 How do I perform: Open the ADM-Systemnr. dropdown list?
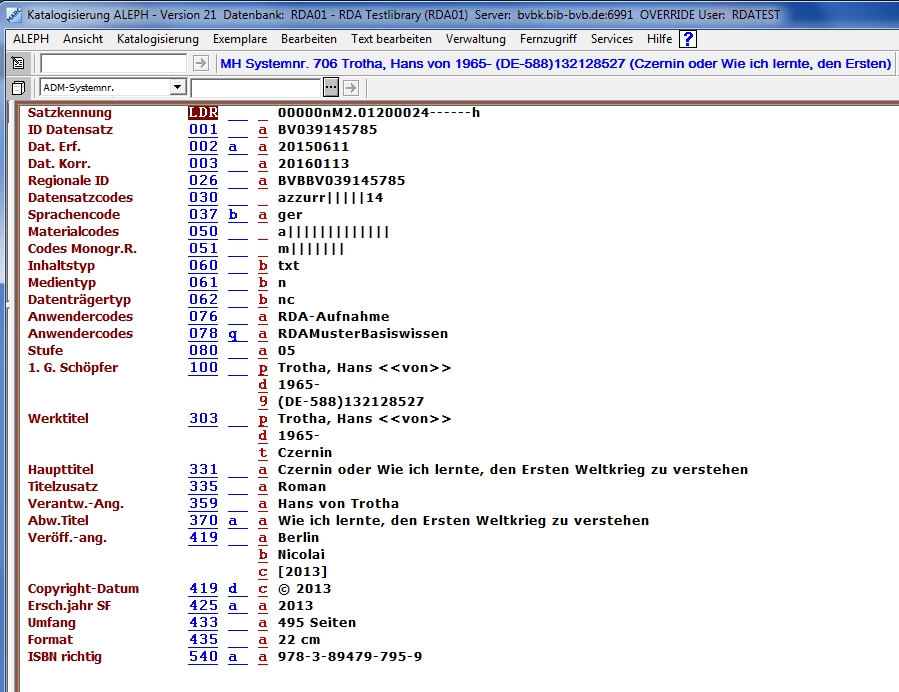(178, 88)
